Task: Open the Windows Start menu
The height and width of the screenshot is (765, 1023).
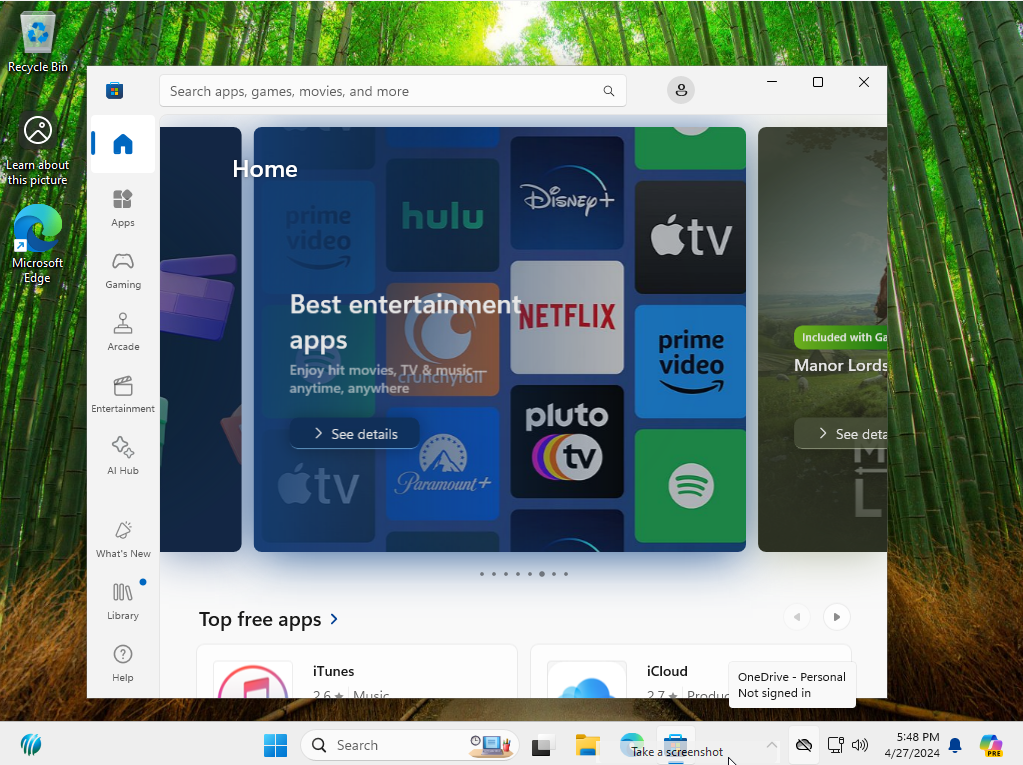Action: click(275, 745)
